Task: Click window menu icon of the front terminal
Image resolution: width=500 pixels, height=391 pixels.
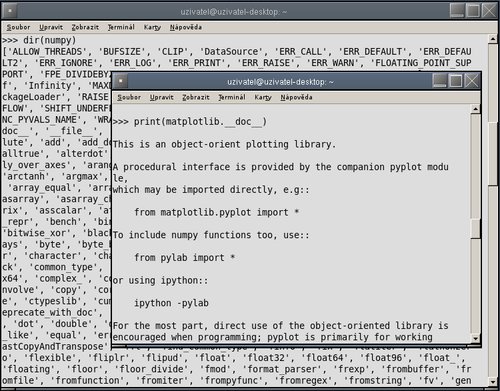Action: [x=121, y=81]
